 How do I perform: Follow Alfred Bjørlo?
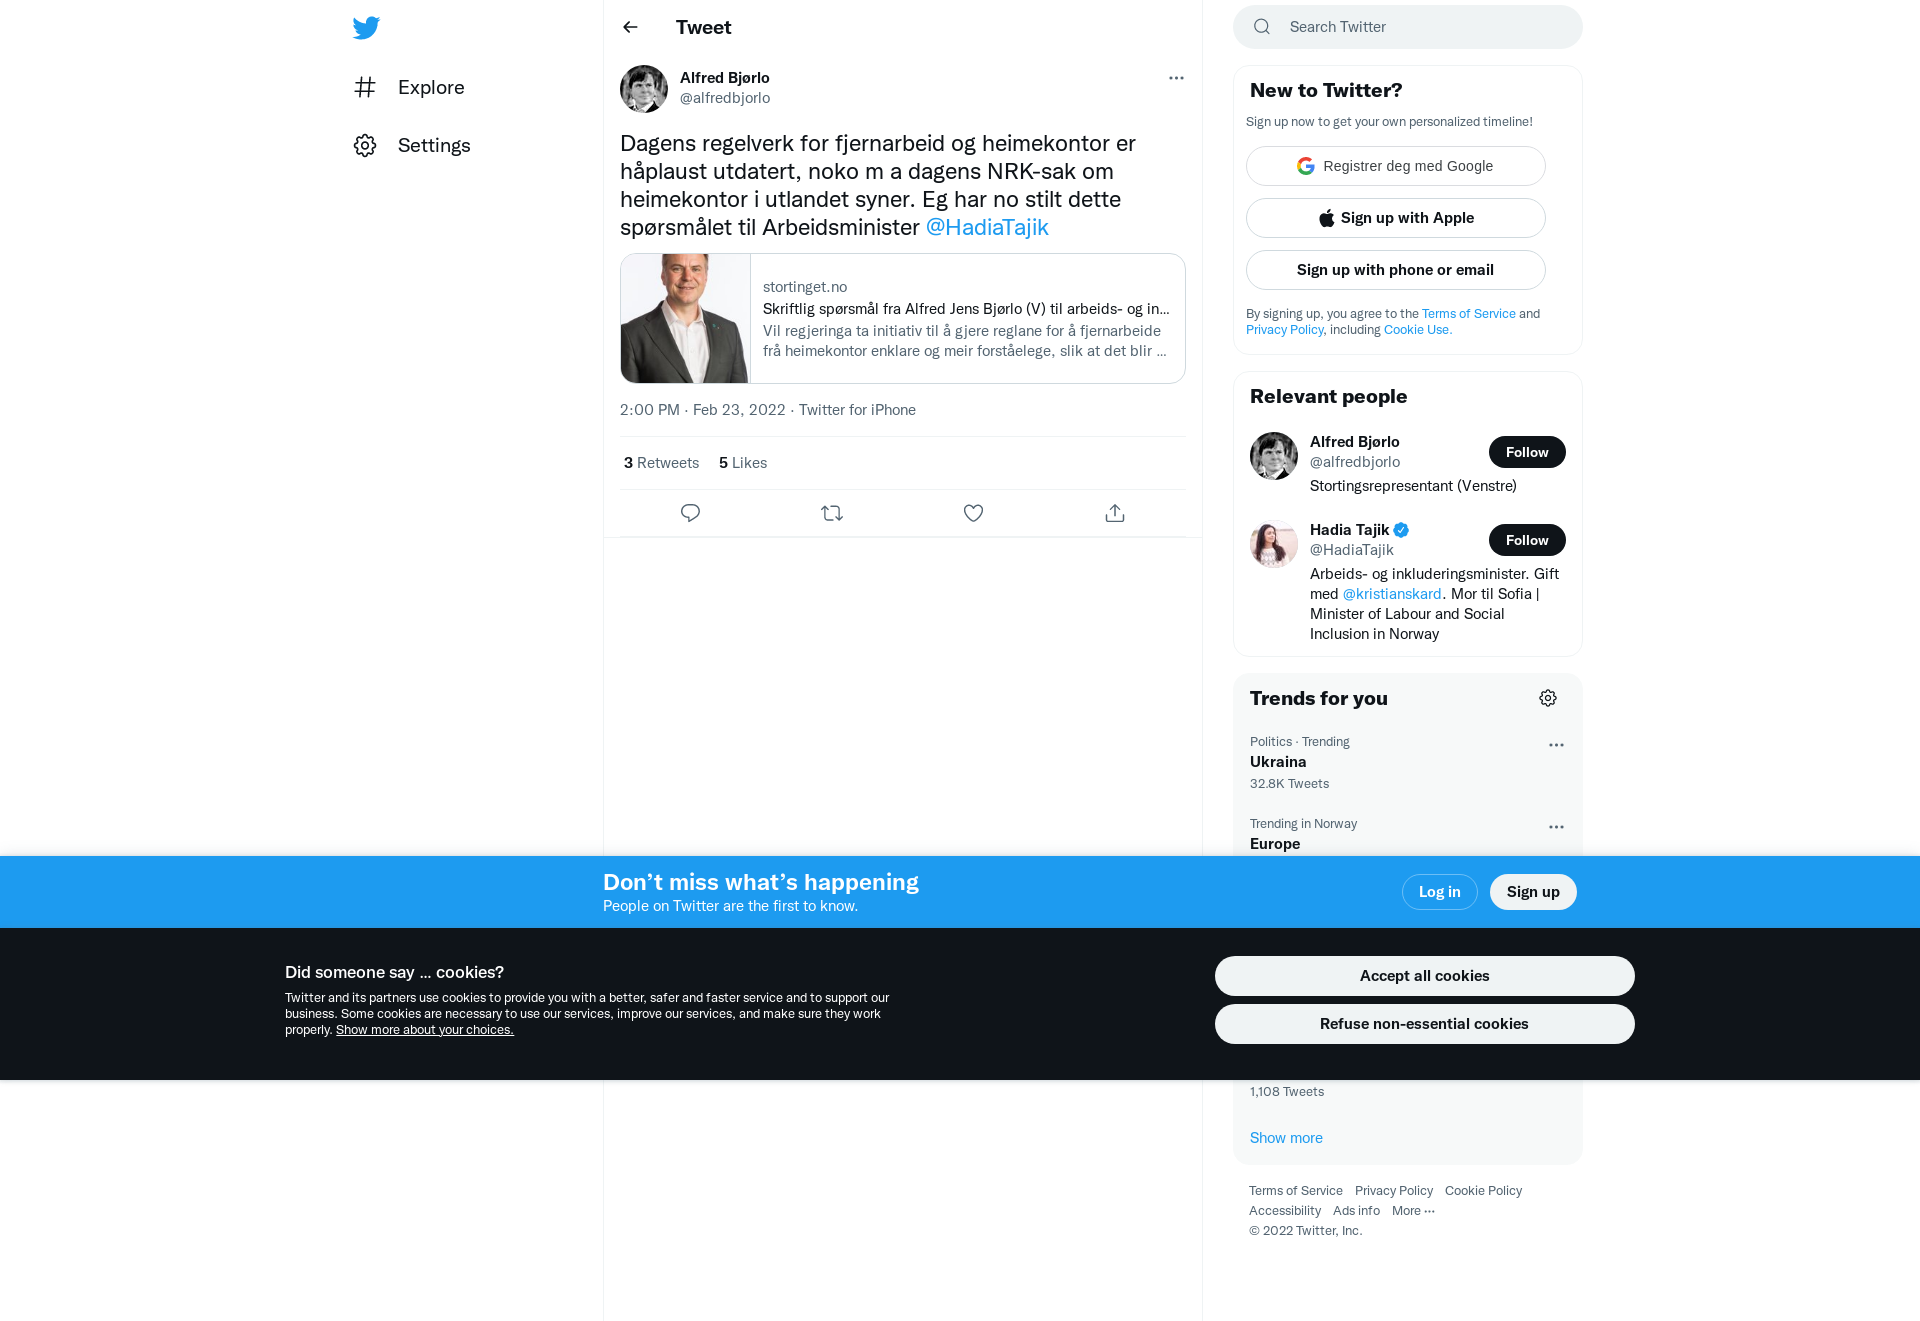(1527, 452)
